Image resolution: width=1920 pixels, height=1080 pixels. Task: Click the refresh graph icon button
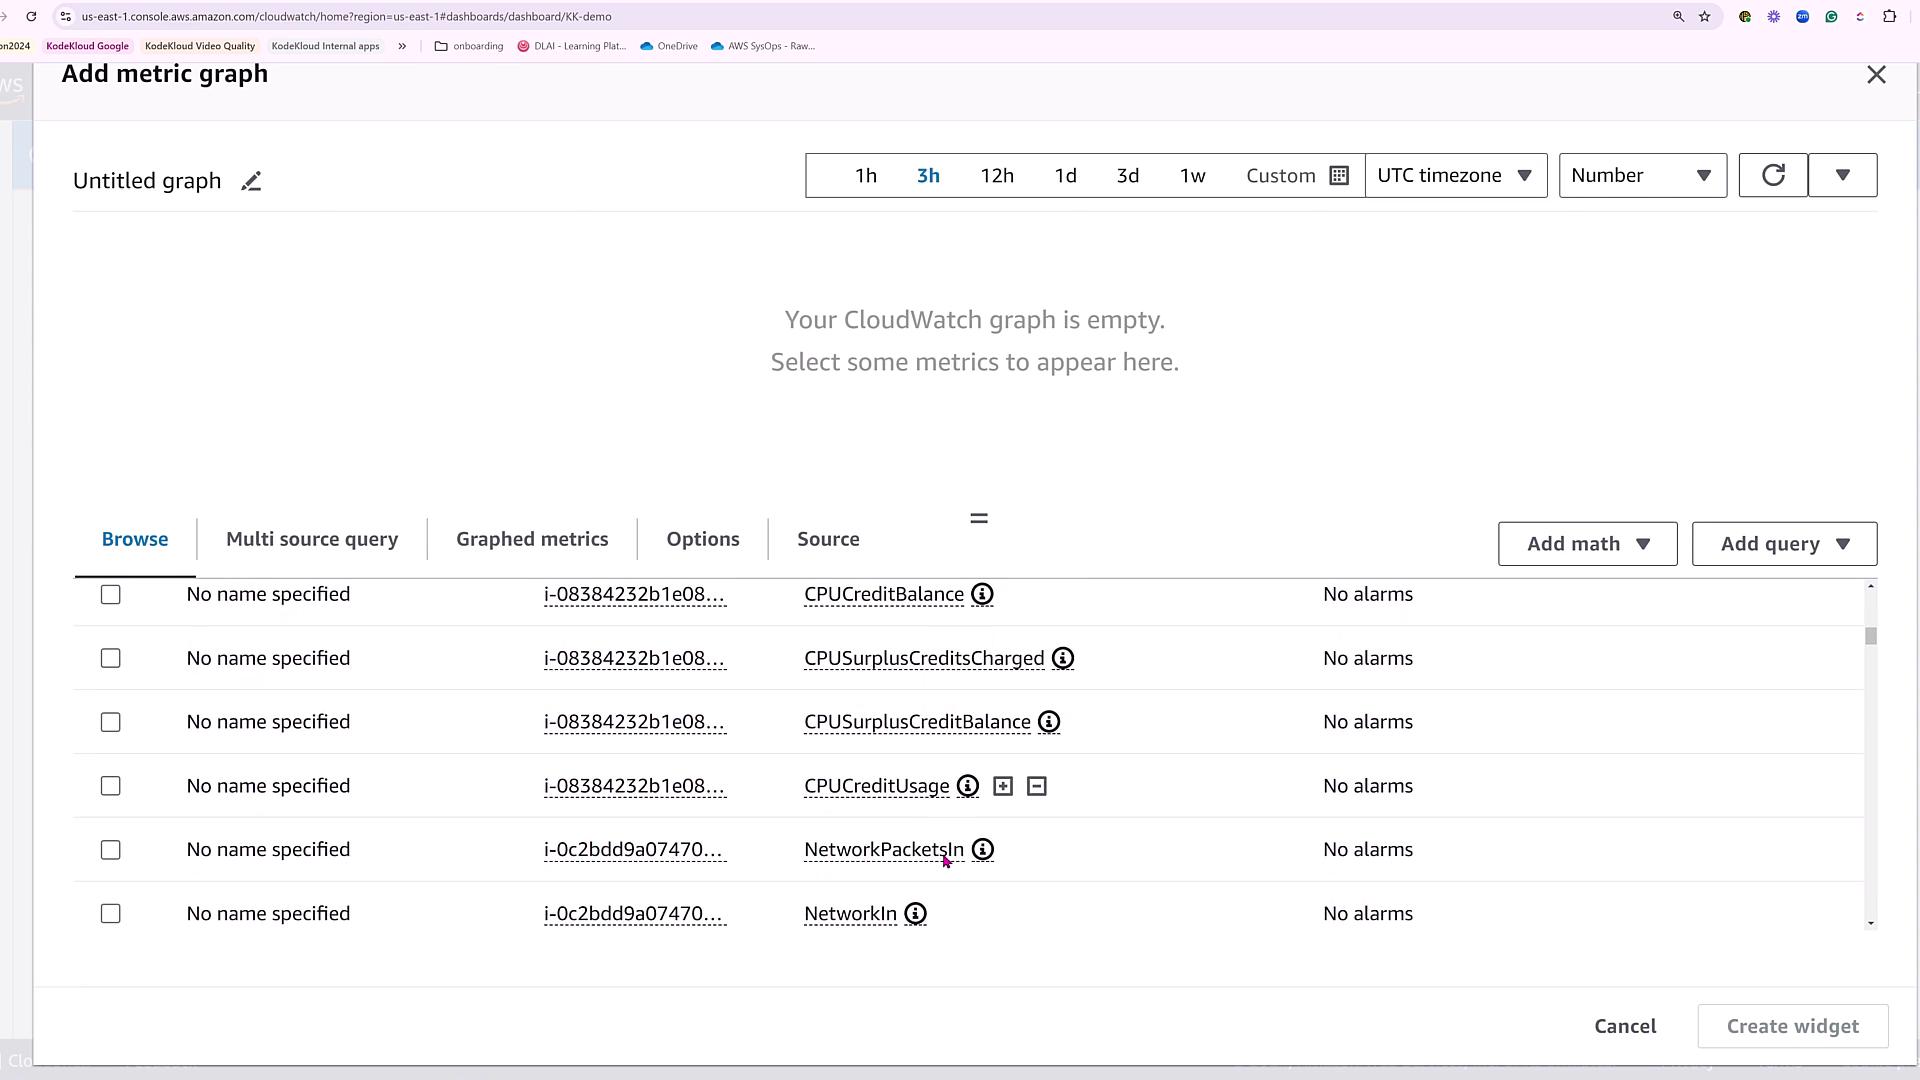click(1772, 176)
